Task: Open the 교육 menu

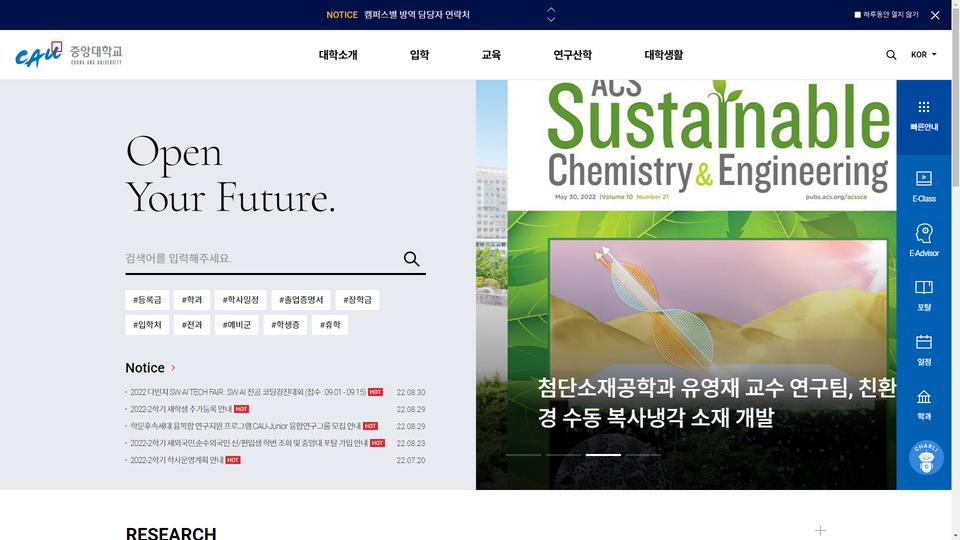Action: tap(491, 54)
